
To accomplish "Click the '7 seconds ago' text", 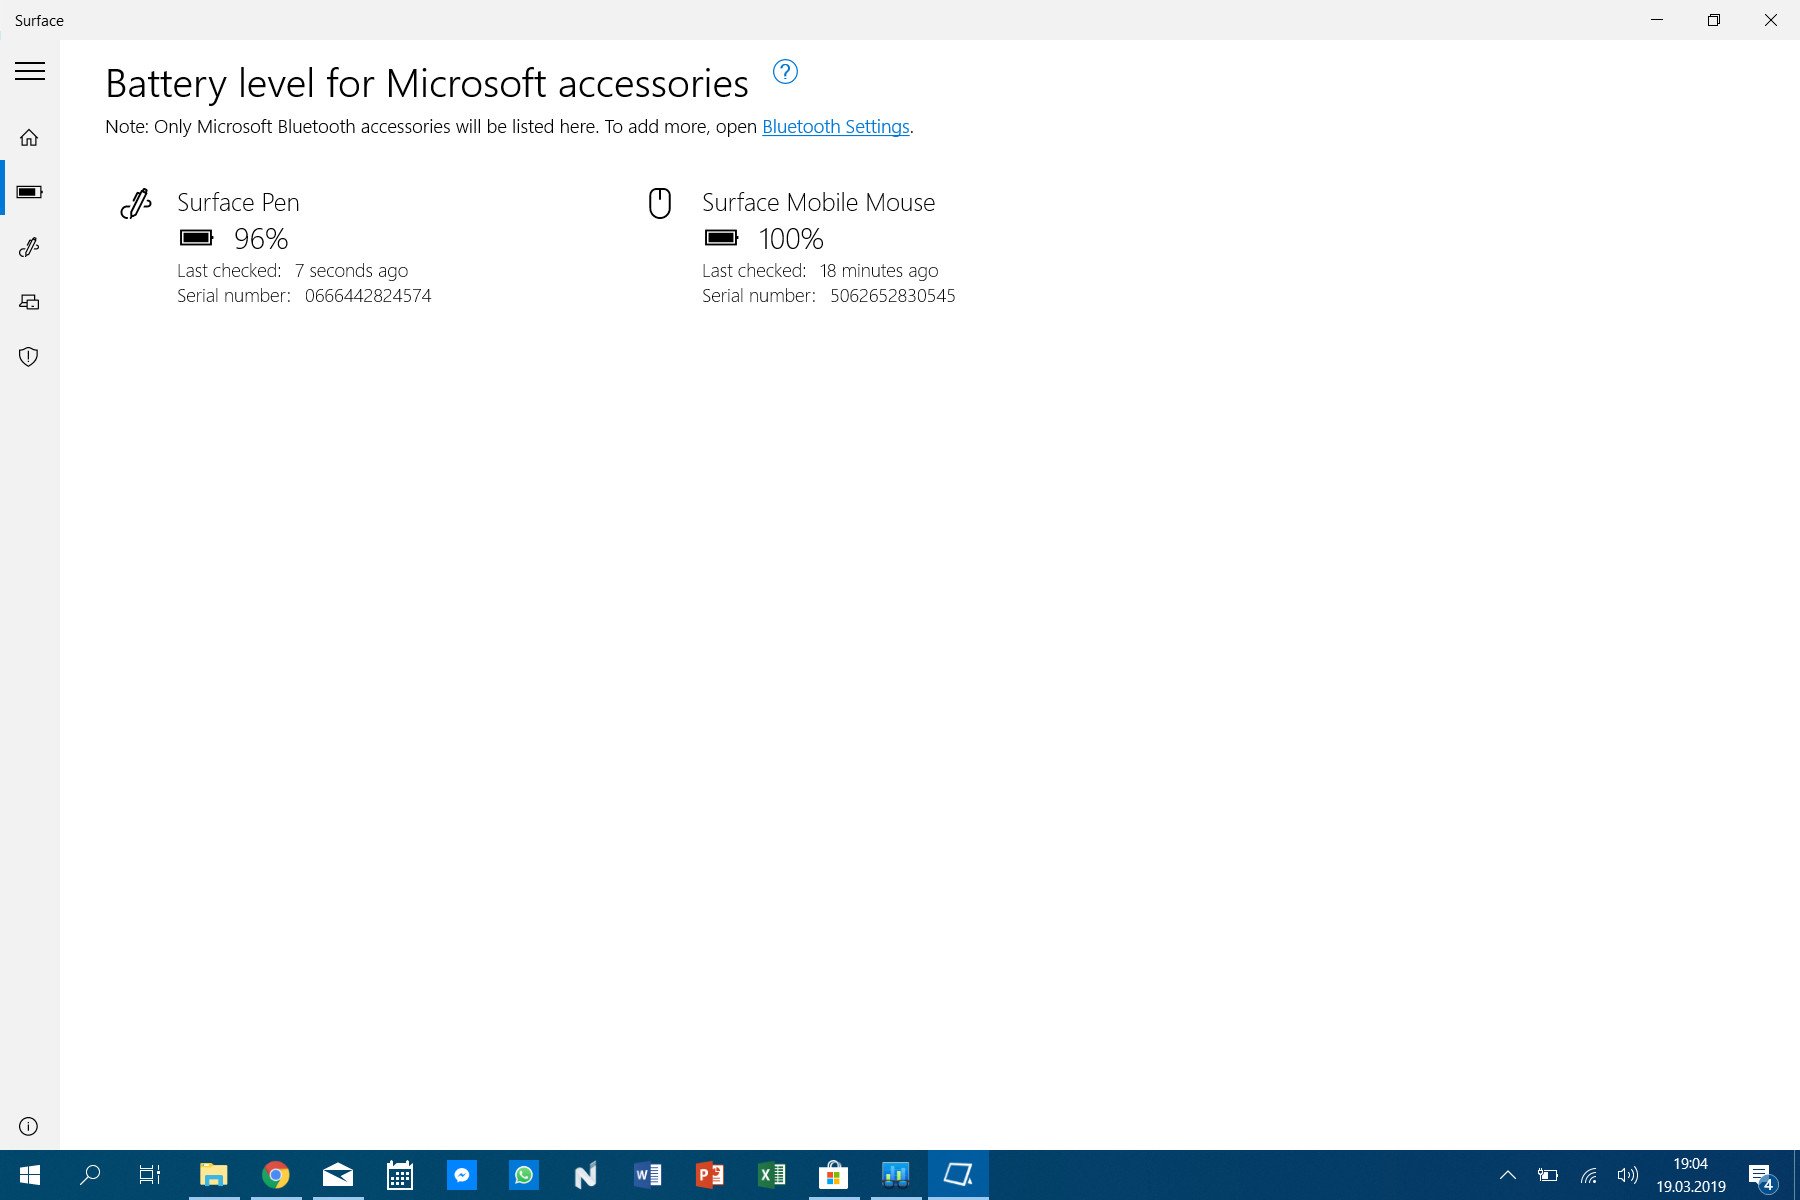I will click(351, 271).
